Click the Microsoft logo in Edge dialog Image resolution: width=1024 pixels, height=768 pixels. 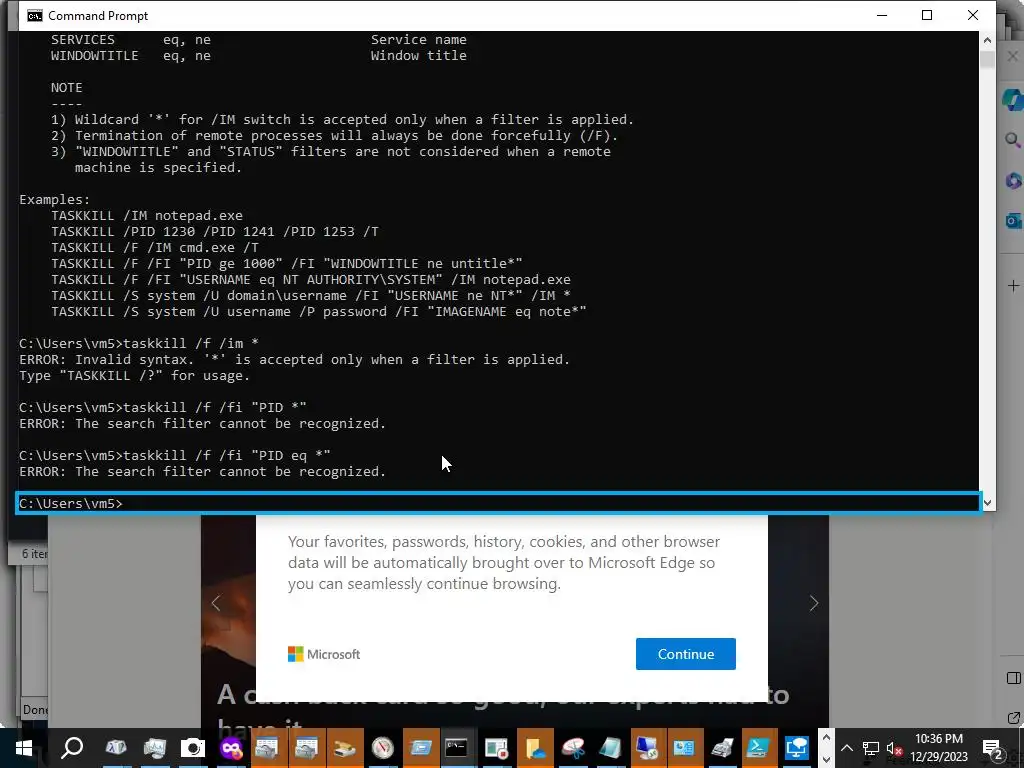(324, 654)
